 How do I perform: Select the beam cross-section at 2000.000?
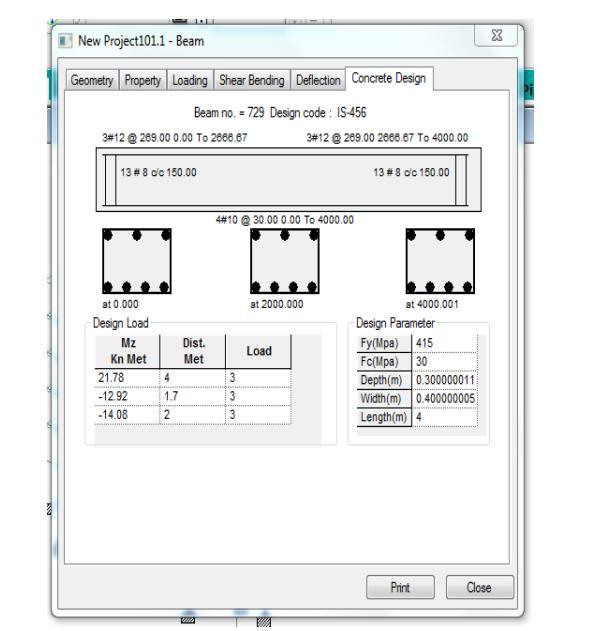[285, 261]
